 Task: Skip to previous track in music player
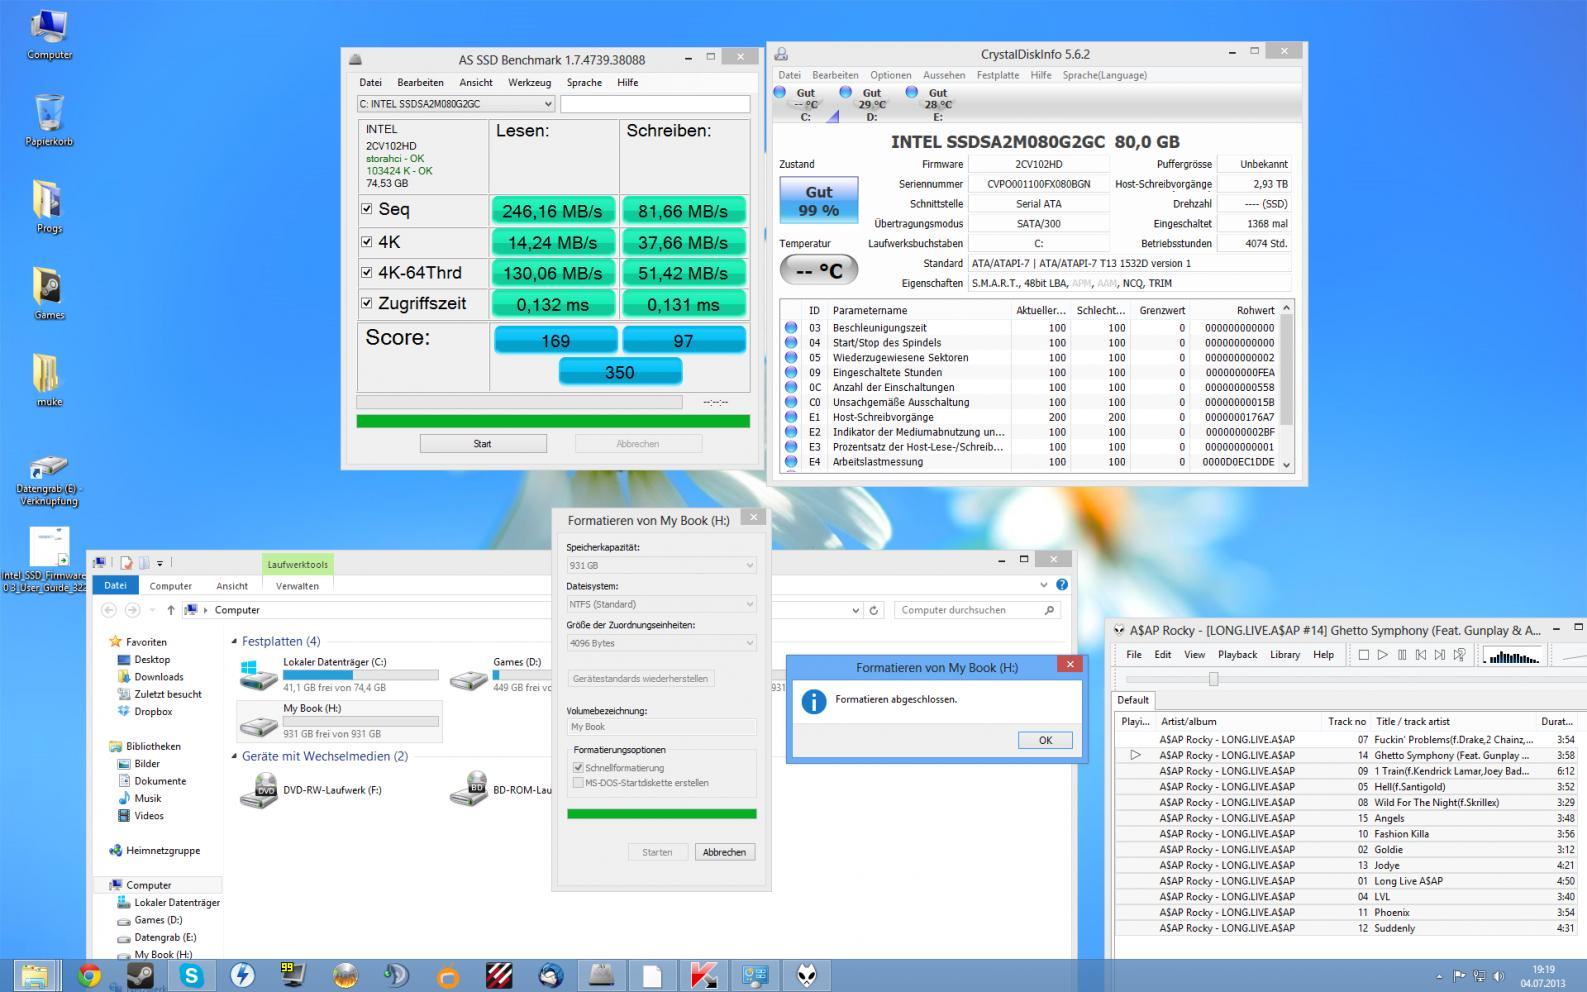(1421, 655)
